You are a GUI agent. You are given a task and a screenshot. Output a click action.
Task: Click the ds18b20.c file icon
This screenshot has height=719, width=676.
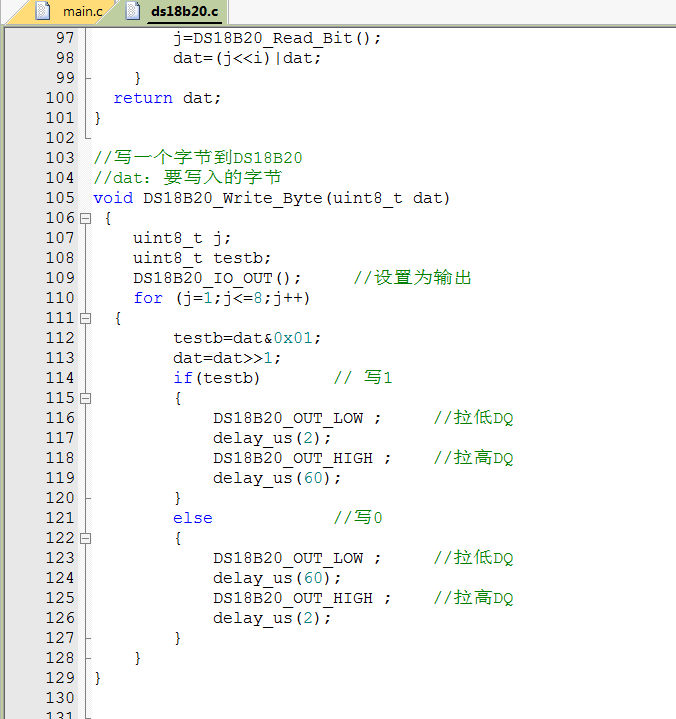(133, 11)
